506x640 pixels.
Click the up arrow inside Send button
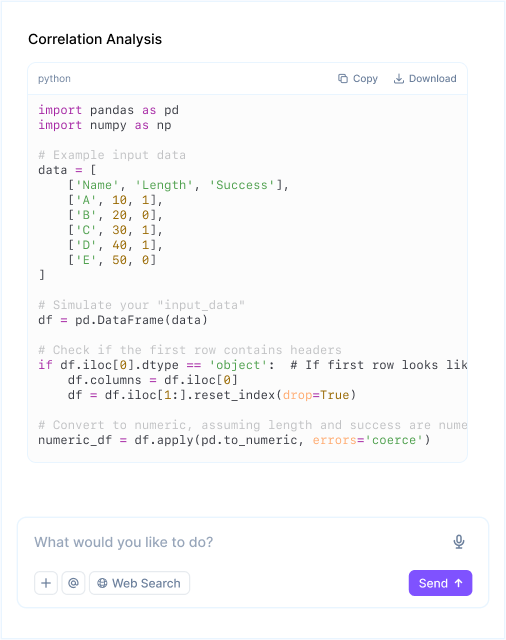(459, 583)
